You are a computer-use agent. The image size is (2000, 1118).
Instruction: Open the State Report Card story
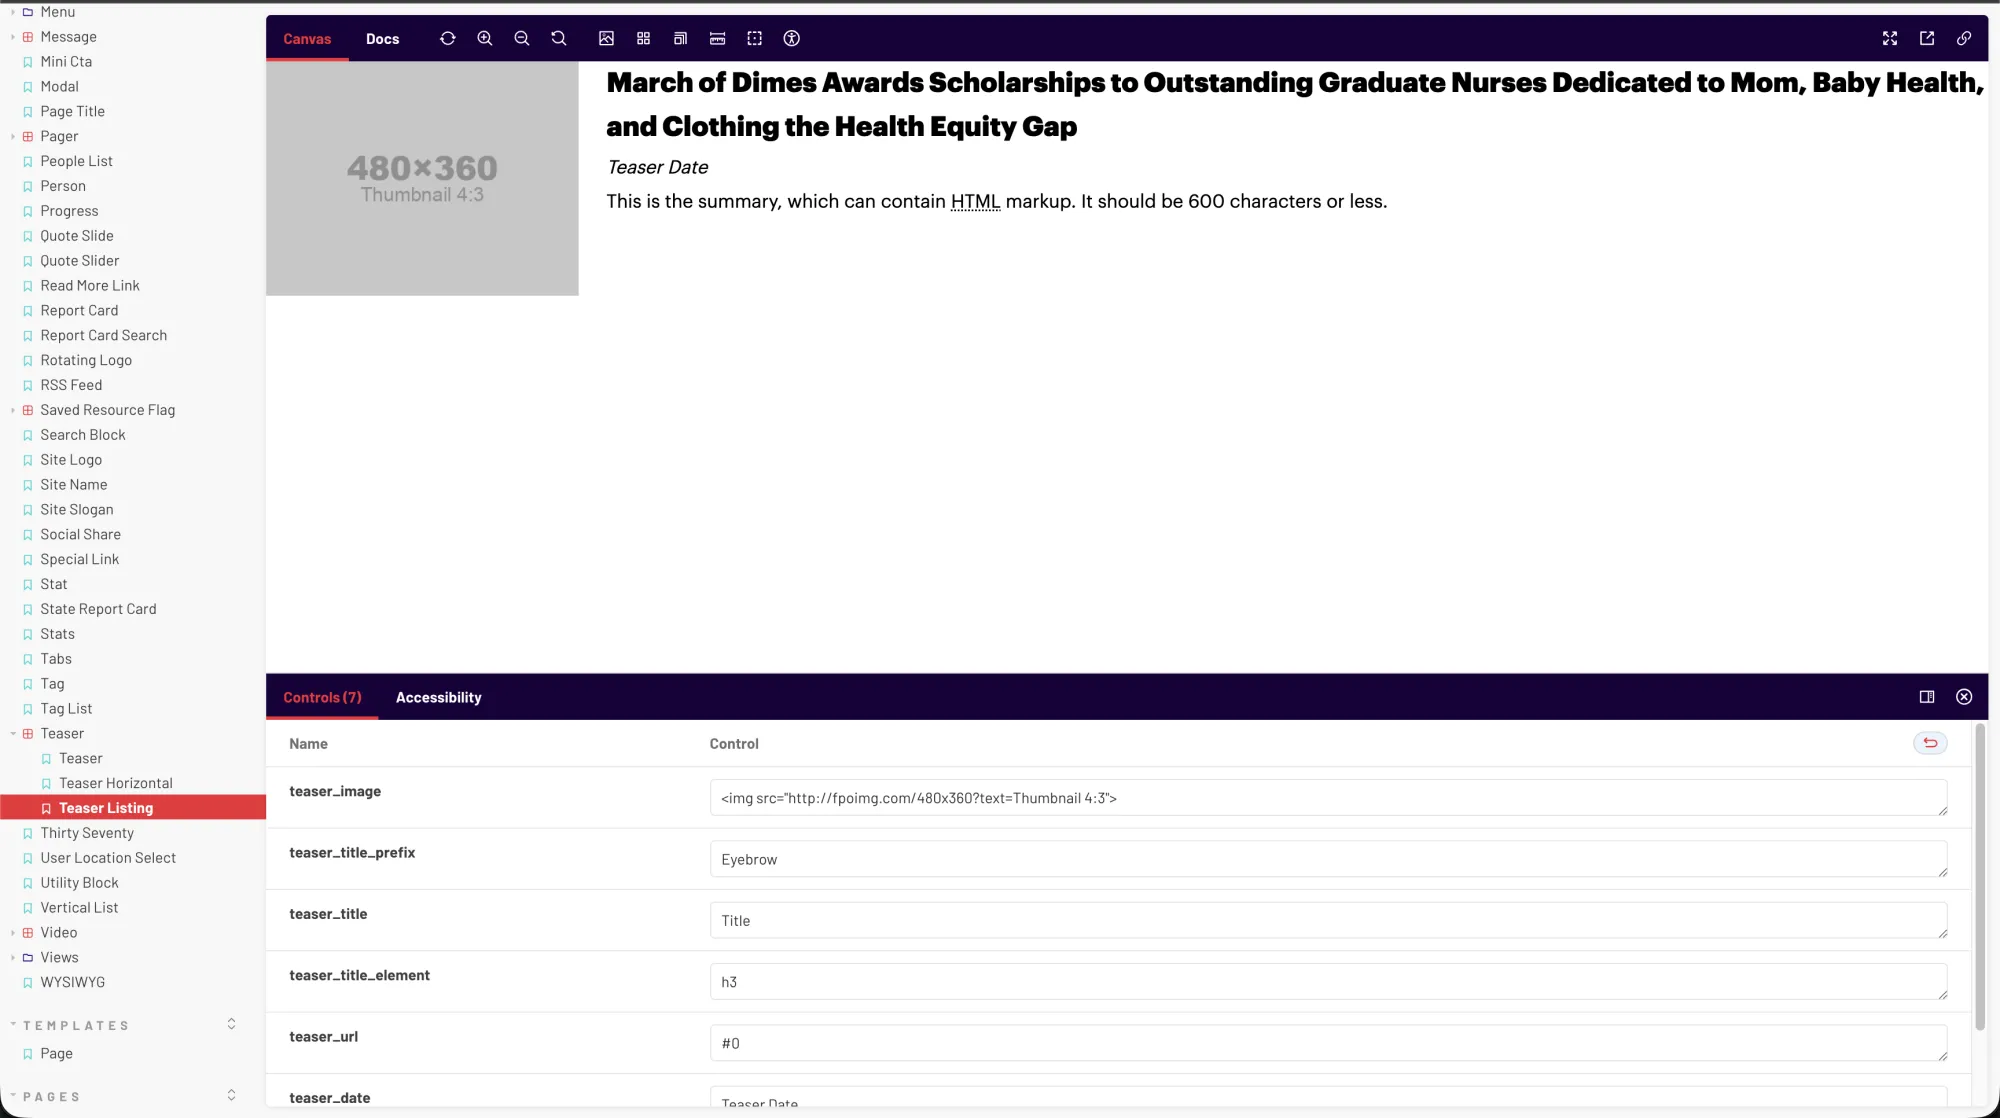pos(98,609)
